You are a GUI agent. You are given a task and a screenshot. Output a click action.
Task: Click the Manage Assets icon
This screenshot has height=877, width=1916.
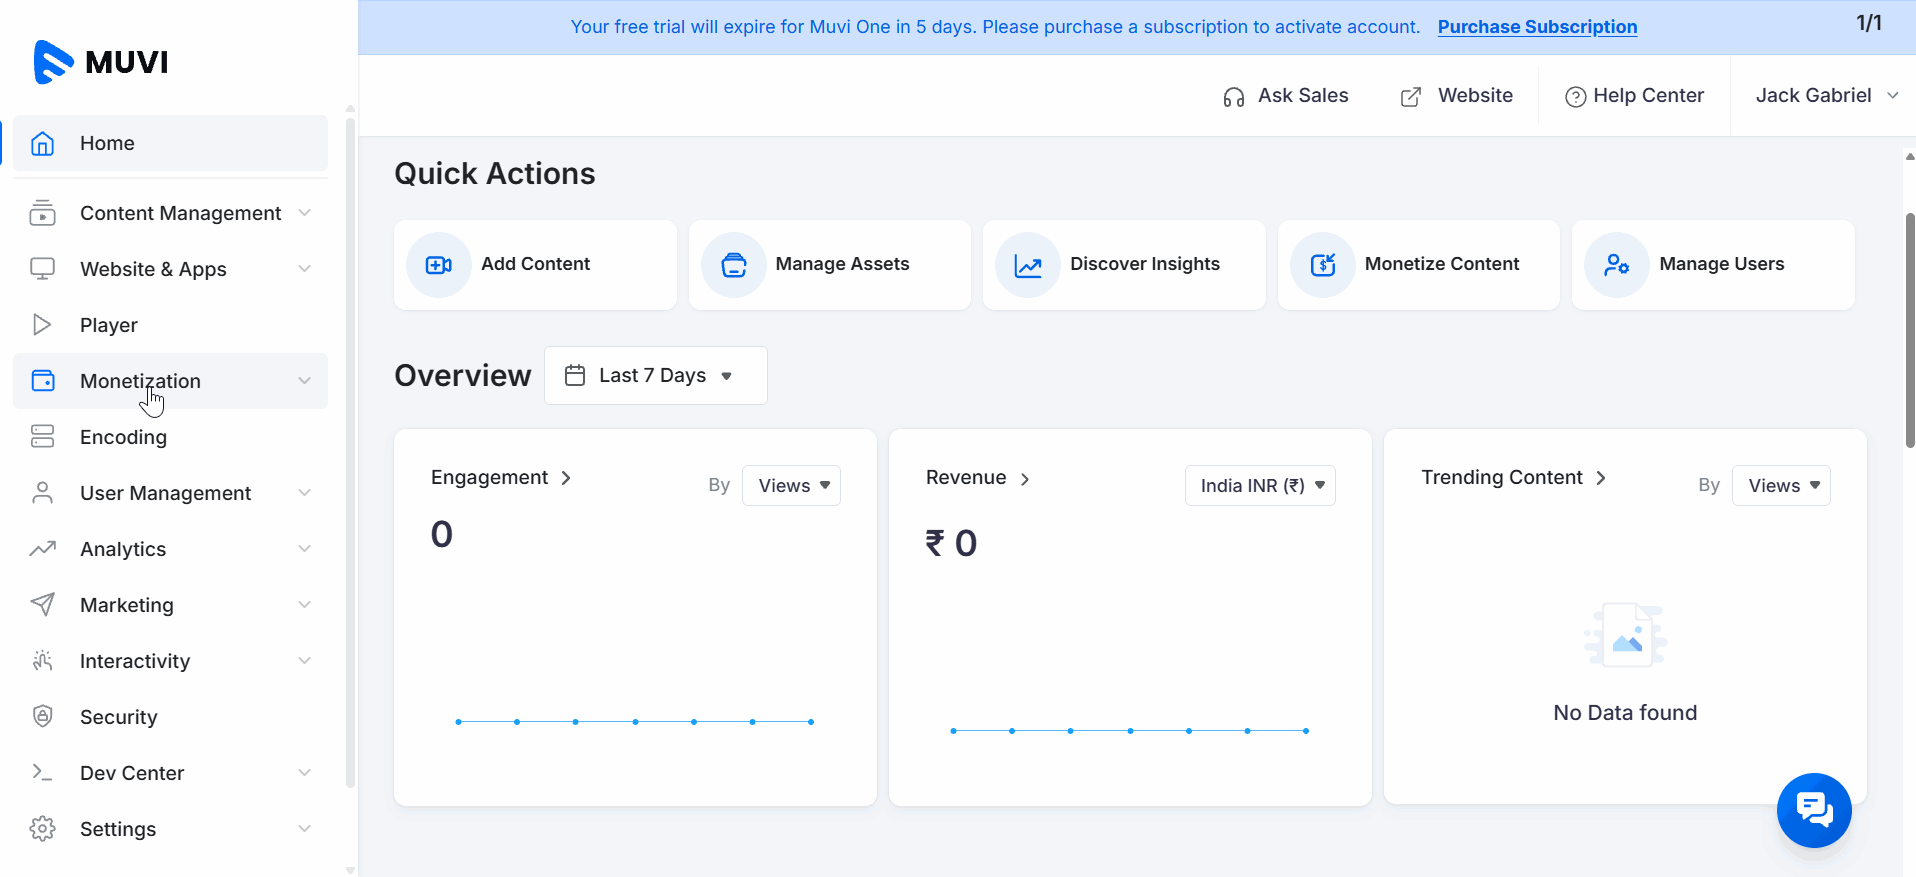pyautogui.click(x=733, y=265)
